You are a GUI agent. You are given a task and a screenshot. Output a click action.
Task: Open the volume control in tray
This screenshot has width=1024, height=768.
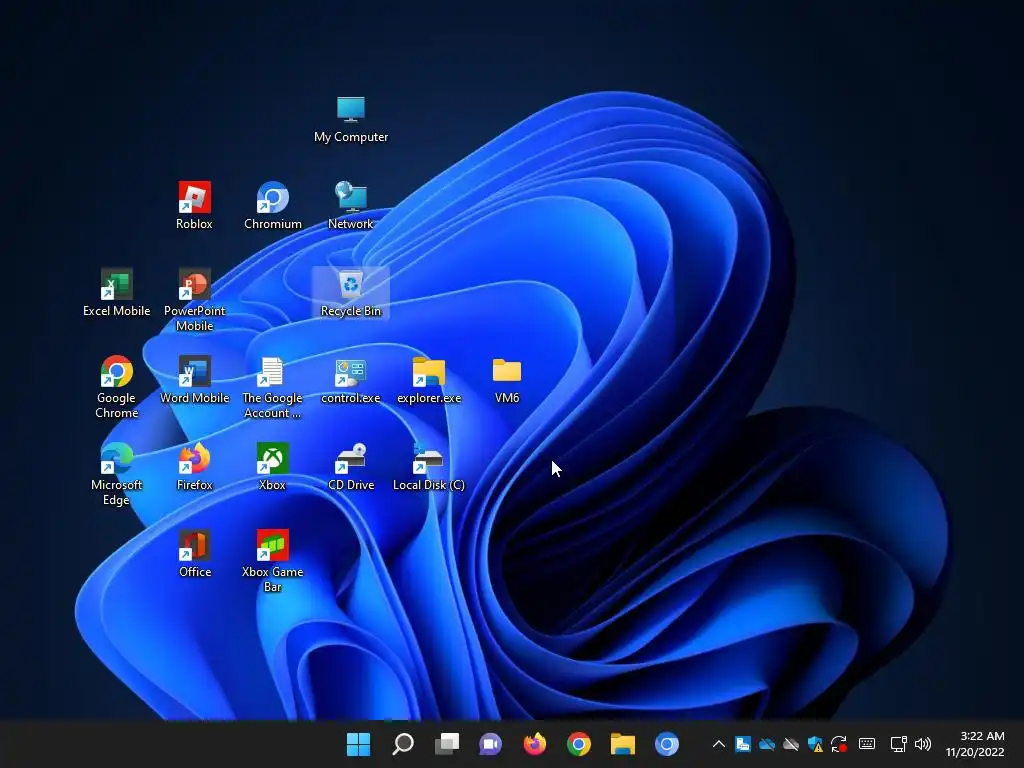point(923,744)
